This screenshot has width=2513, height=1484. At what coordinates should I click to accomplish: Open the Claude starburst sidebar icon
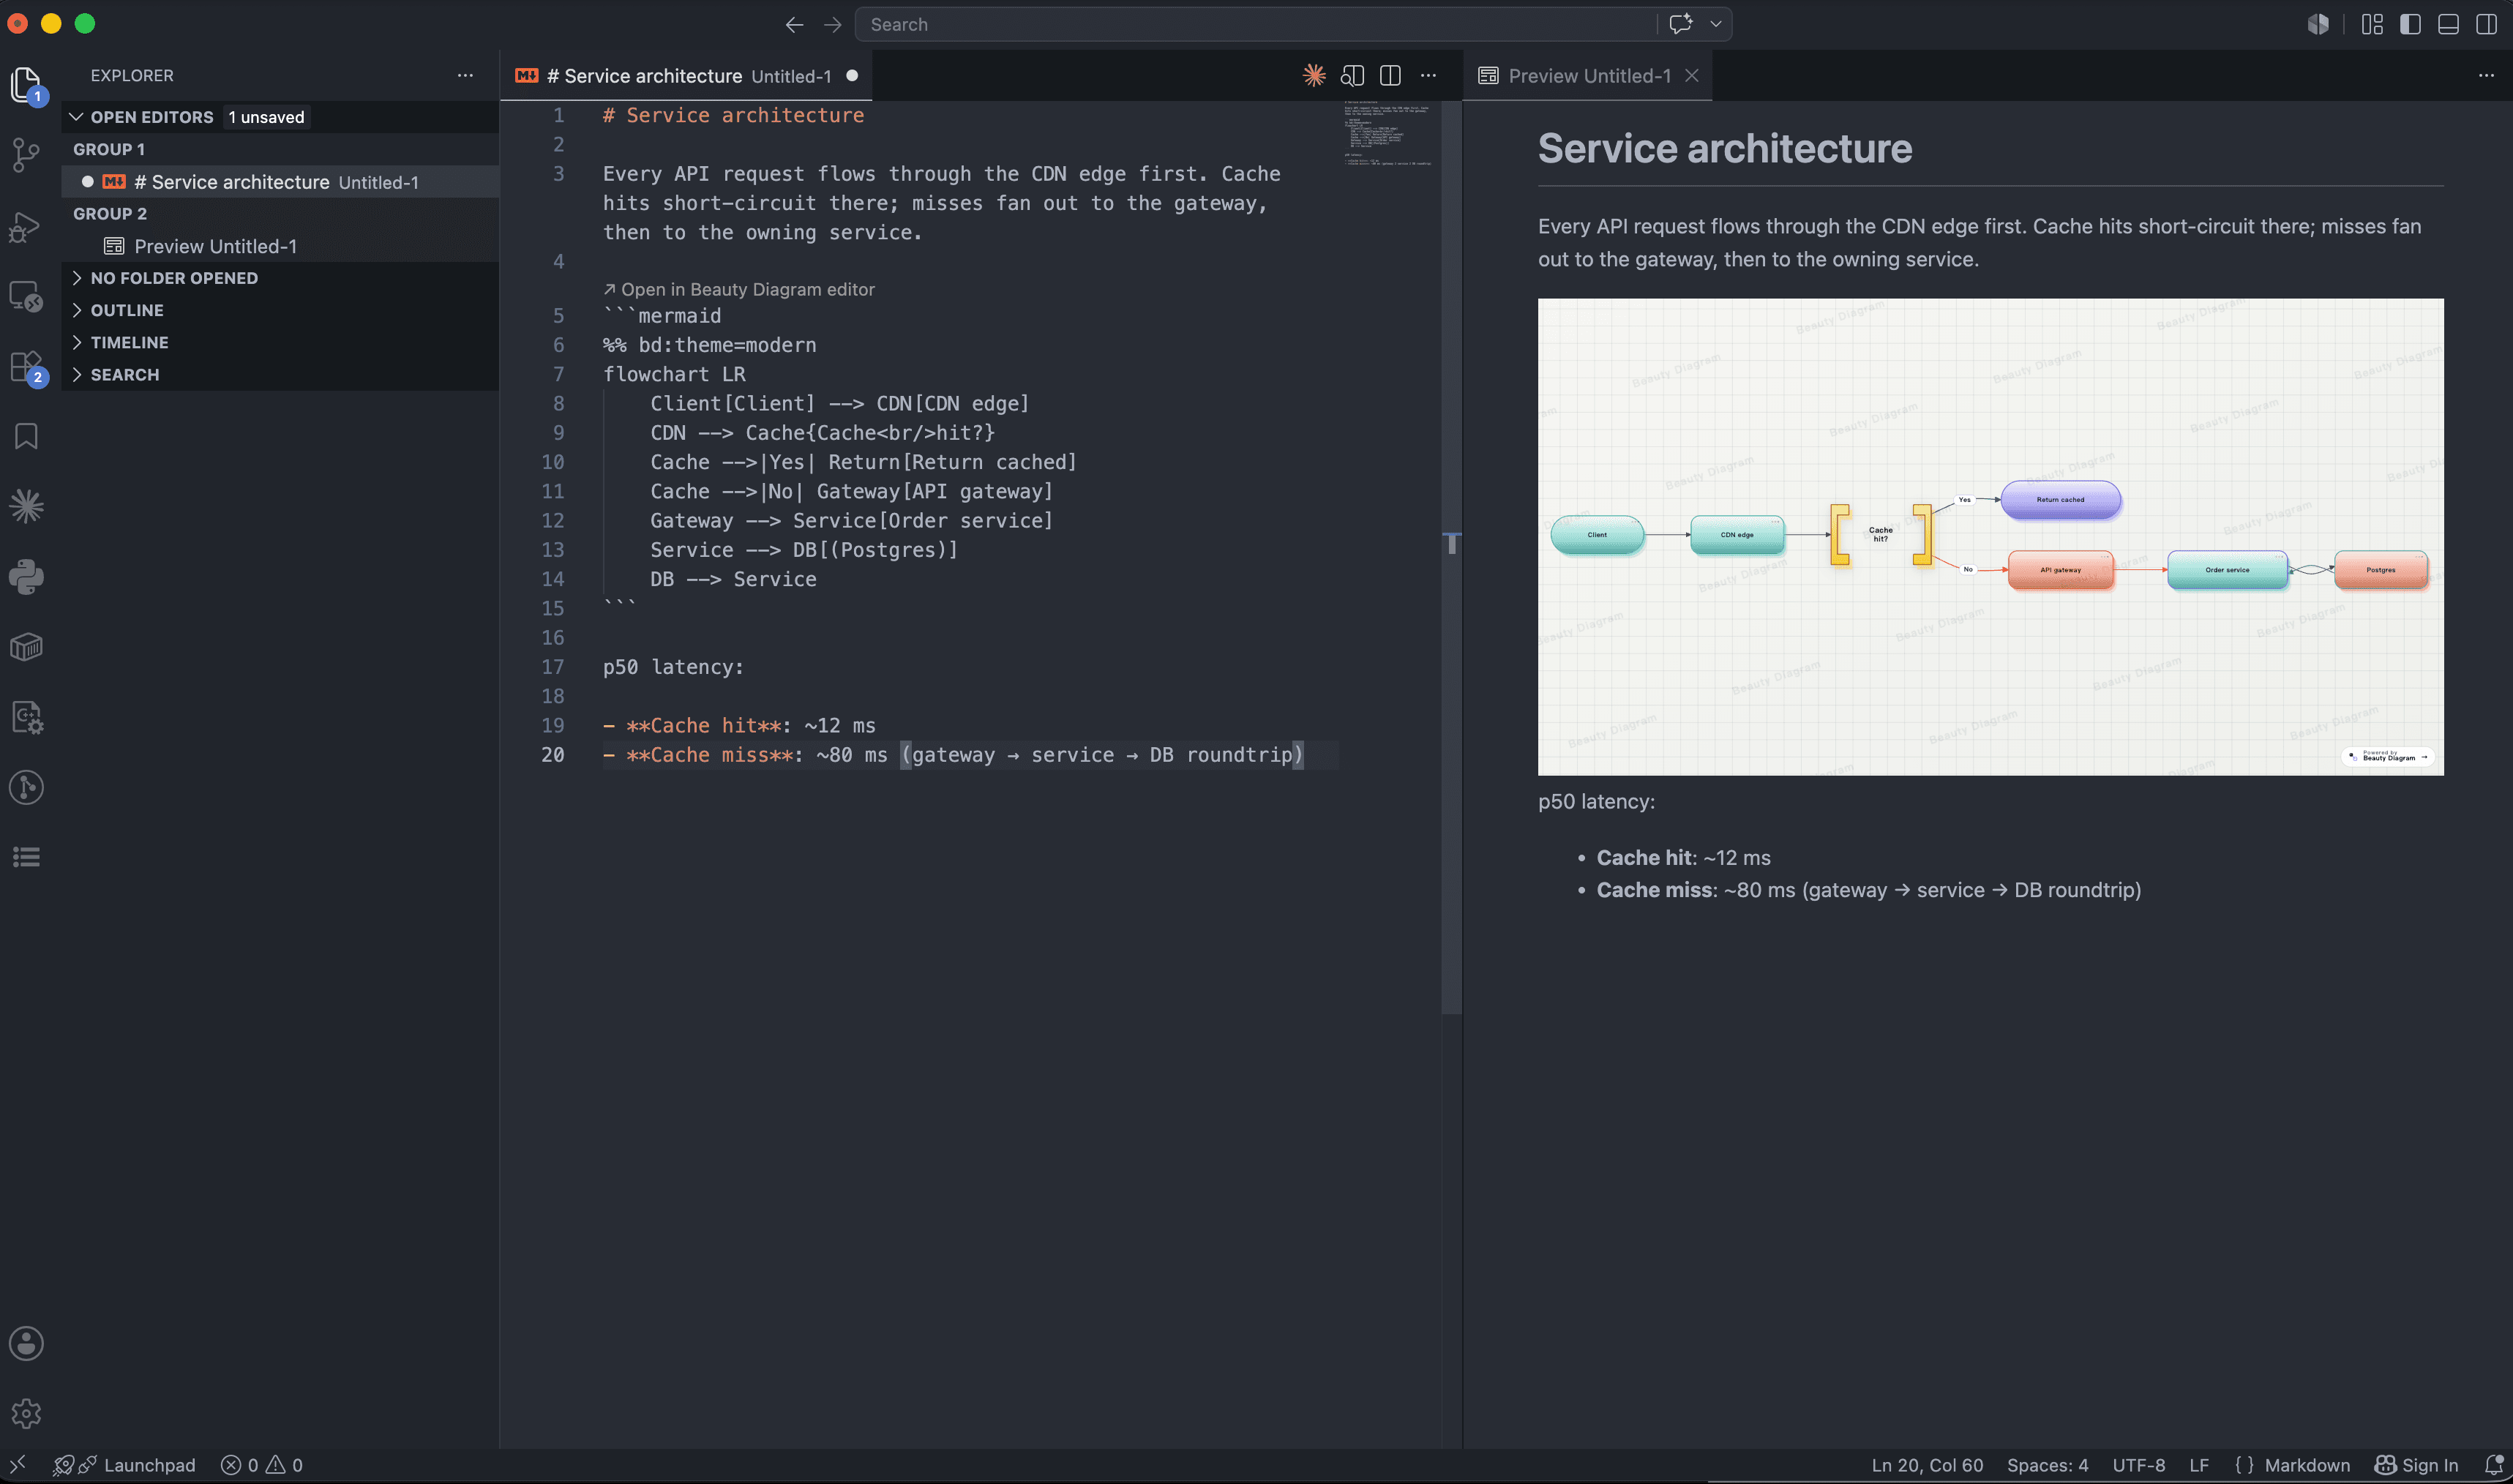27,506
